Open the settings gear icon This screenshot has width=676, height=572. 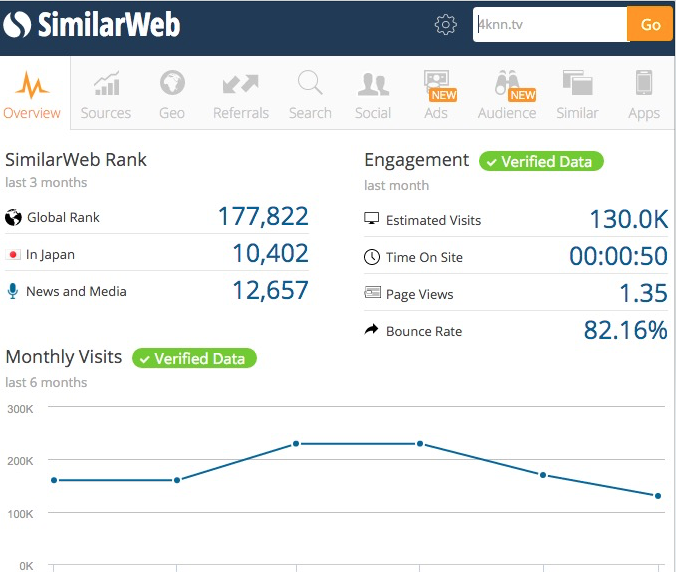tap(445, 25)
